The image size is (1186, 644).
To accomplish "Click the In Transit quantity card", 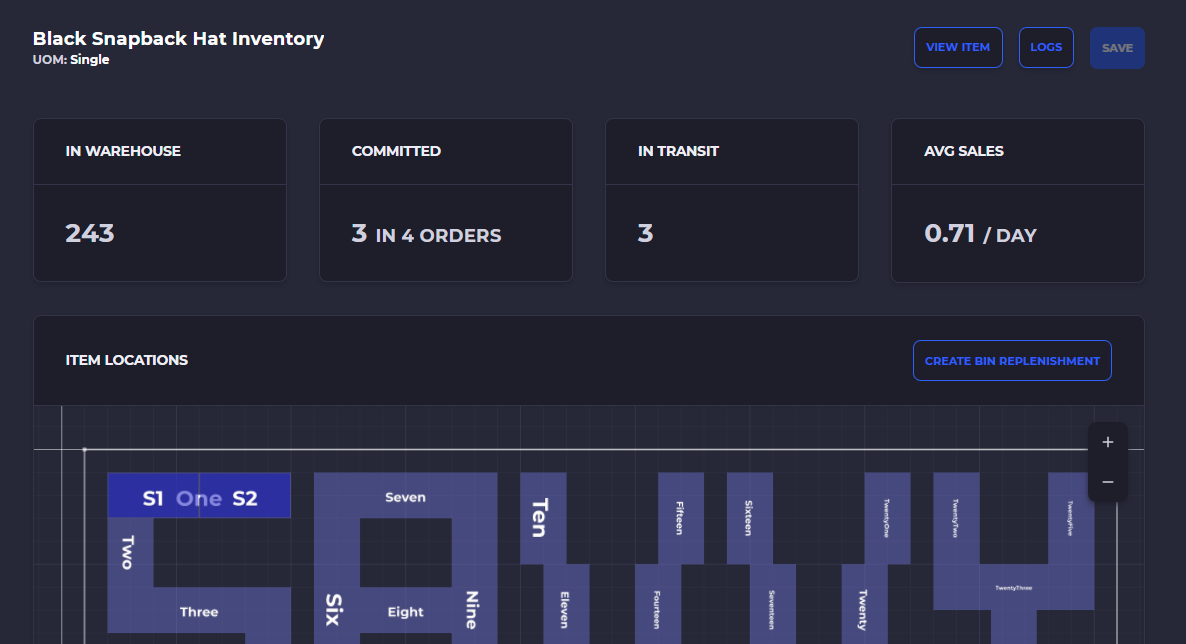I will click(731, 233).
